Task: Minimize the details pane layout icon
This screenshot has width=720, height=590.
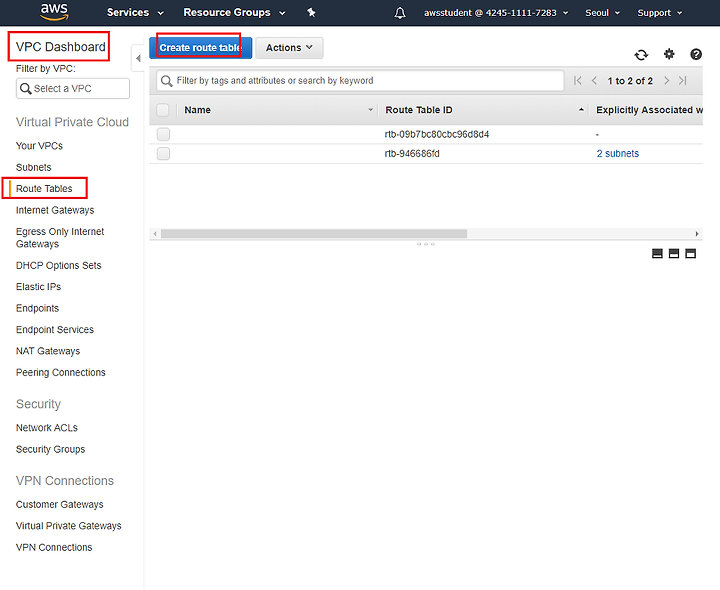Action: tap(690, 253)
